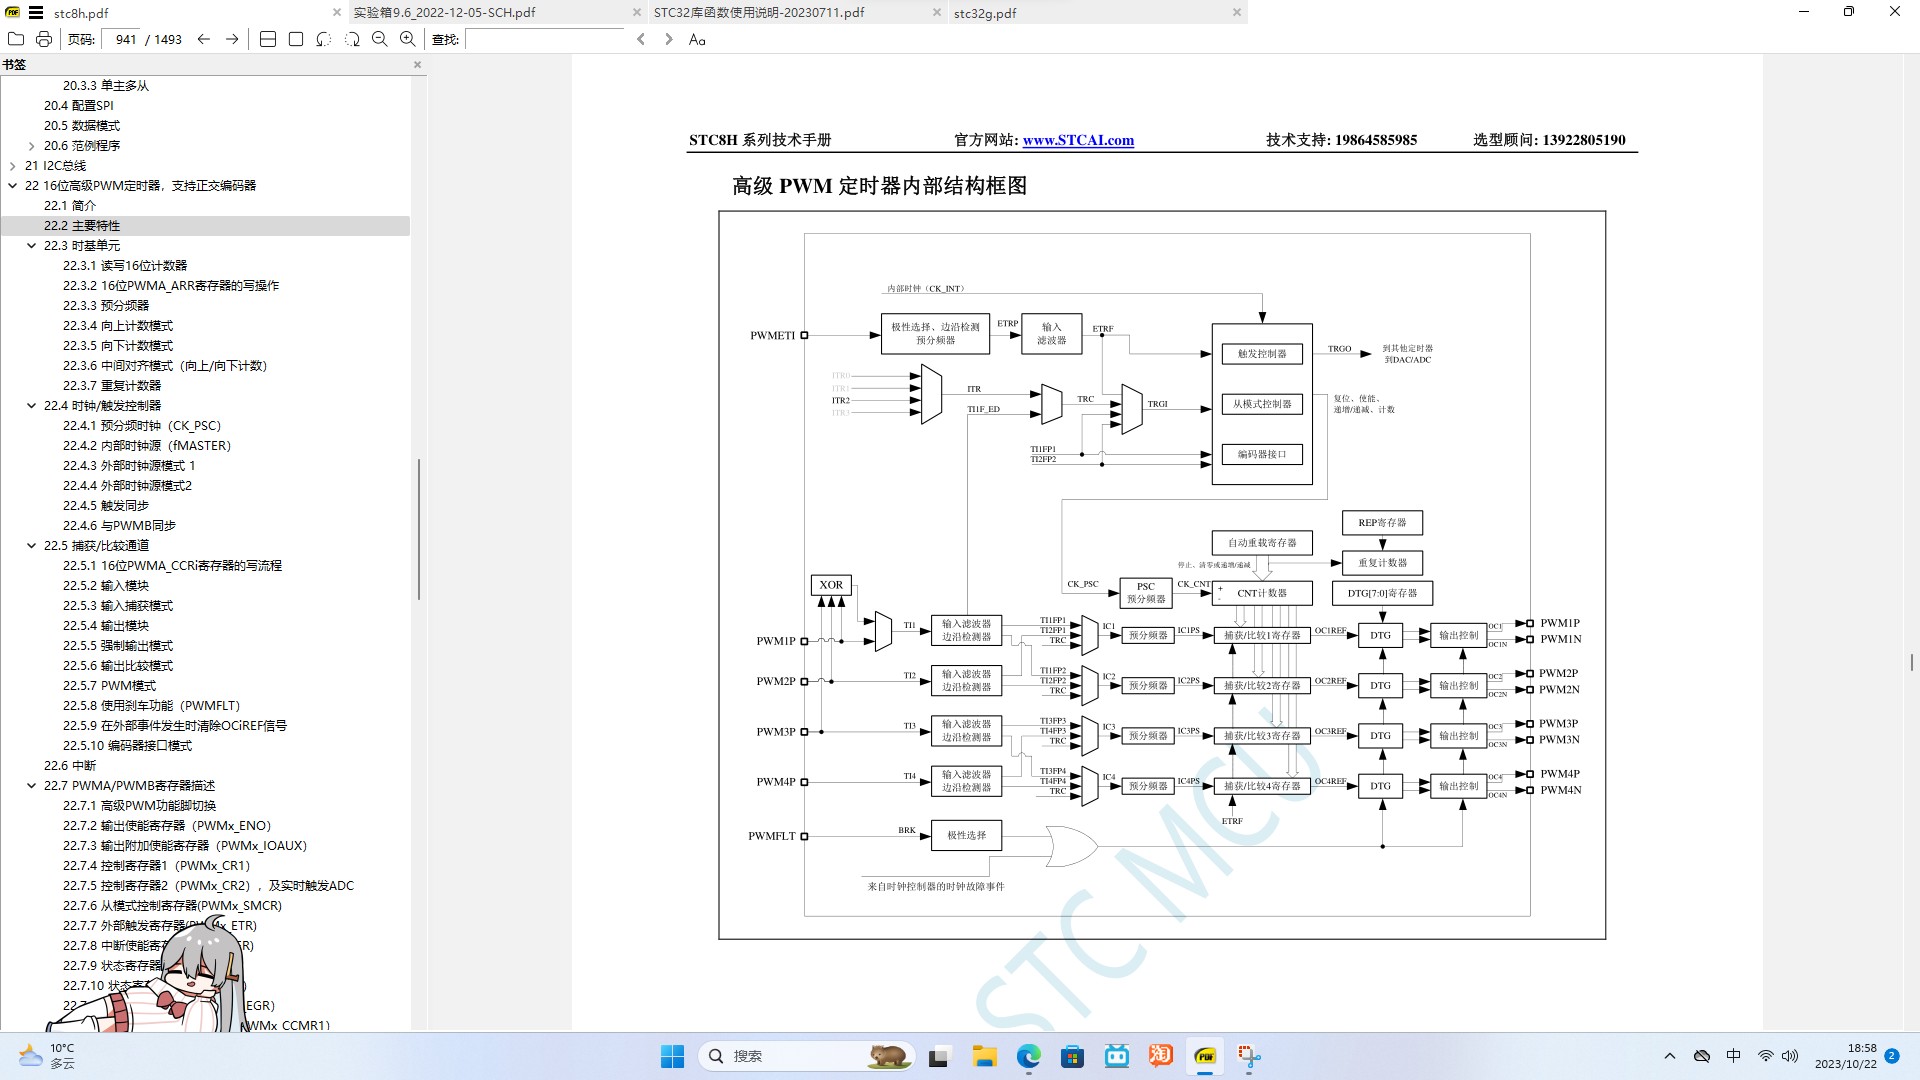
Task: Select fit width view icon
Action: pyautogui.click(x=267, y=39)
